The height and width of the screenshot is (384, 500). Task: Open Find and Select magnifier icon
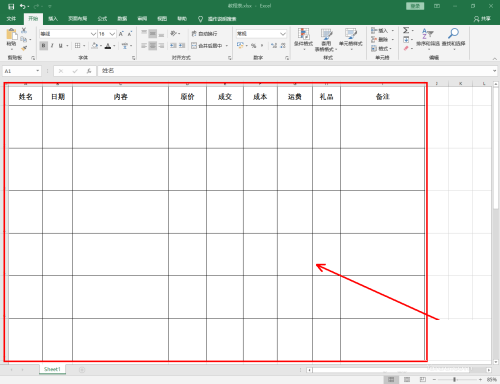click(453, 38)
